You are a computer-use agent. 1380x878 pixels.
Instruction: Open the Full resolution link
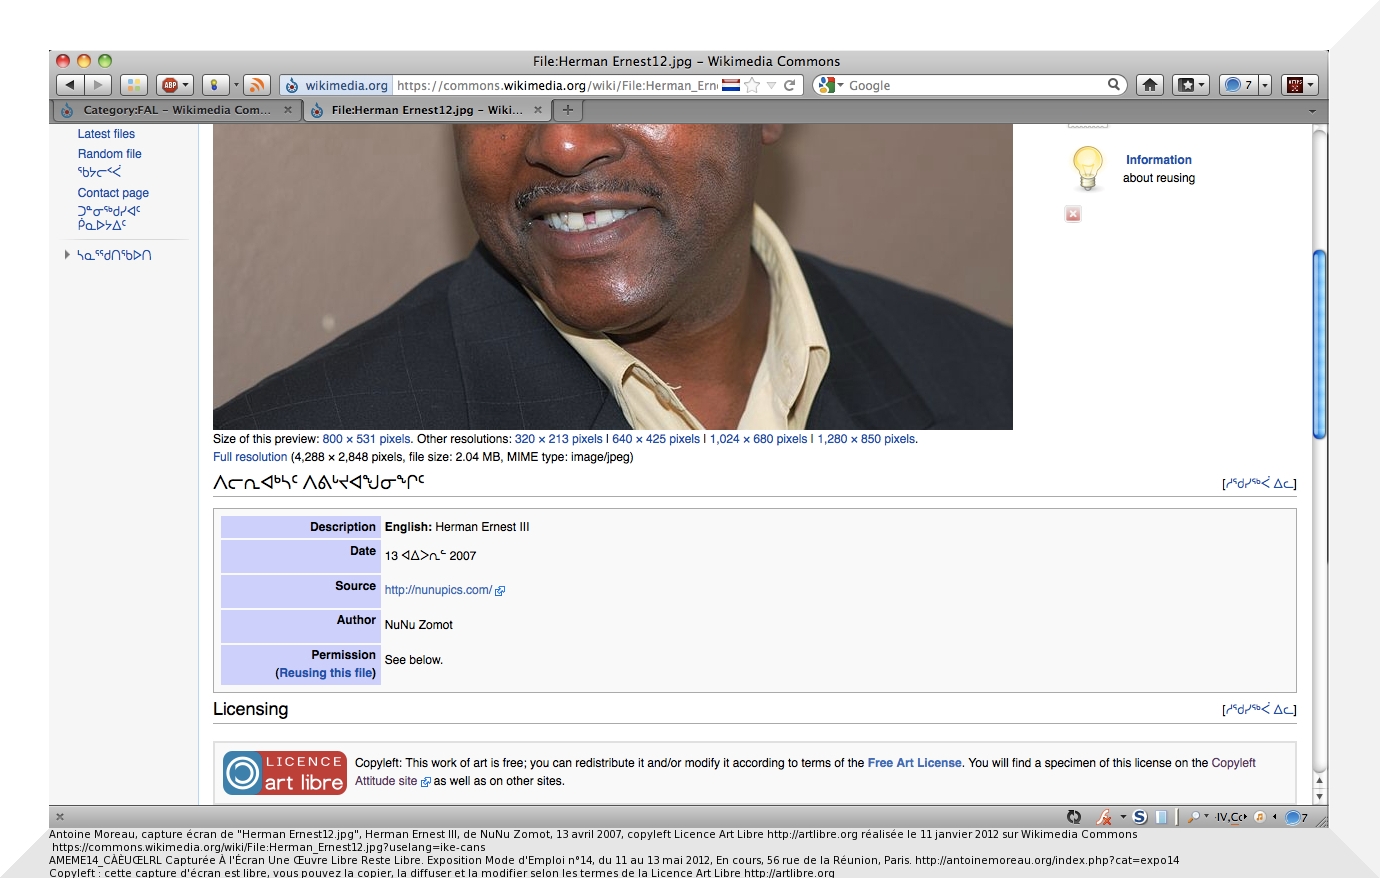point(250,457)
